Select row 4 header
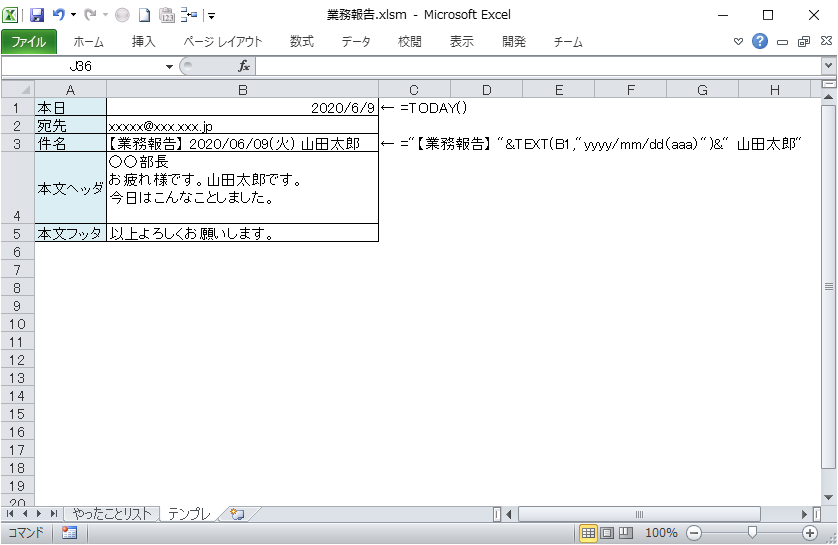This screenshot has width=838, height=545. point(17,188)
